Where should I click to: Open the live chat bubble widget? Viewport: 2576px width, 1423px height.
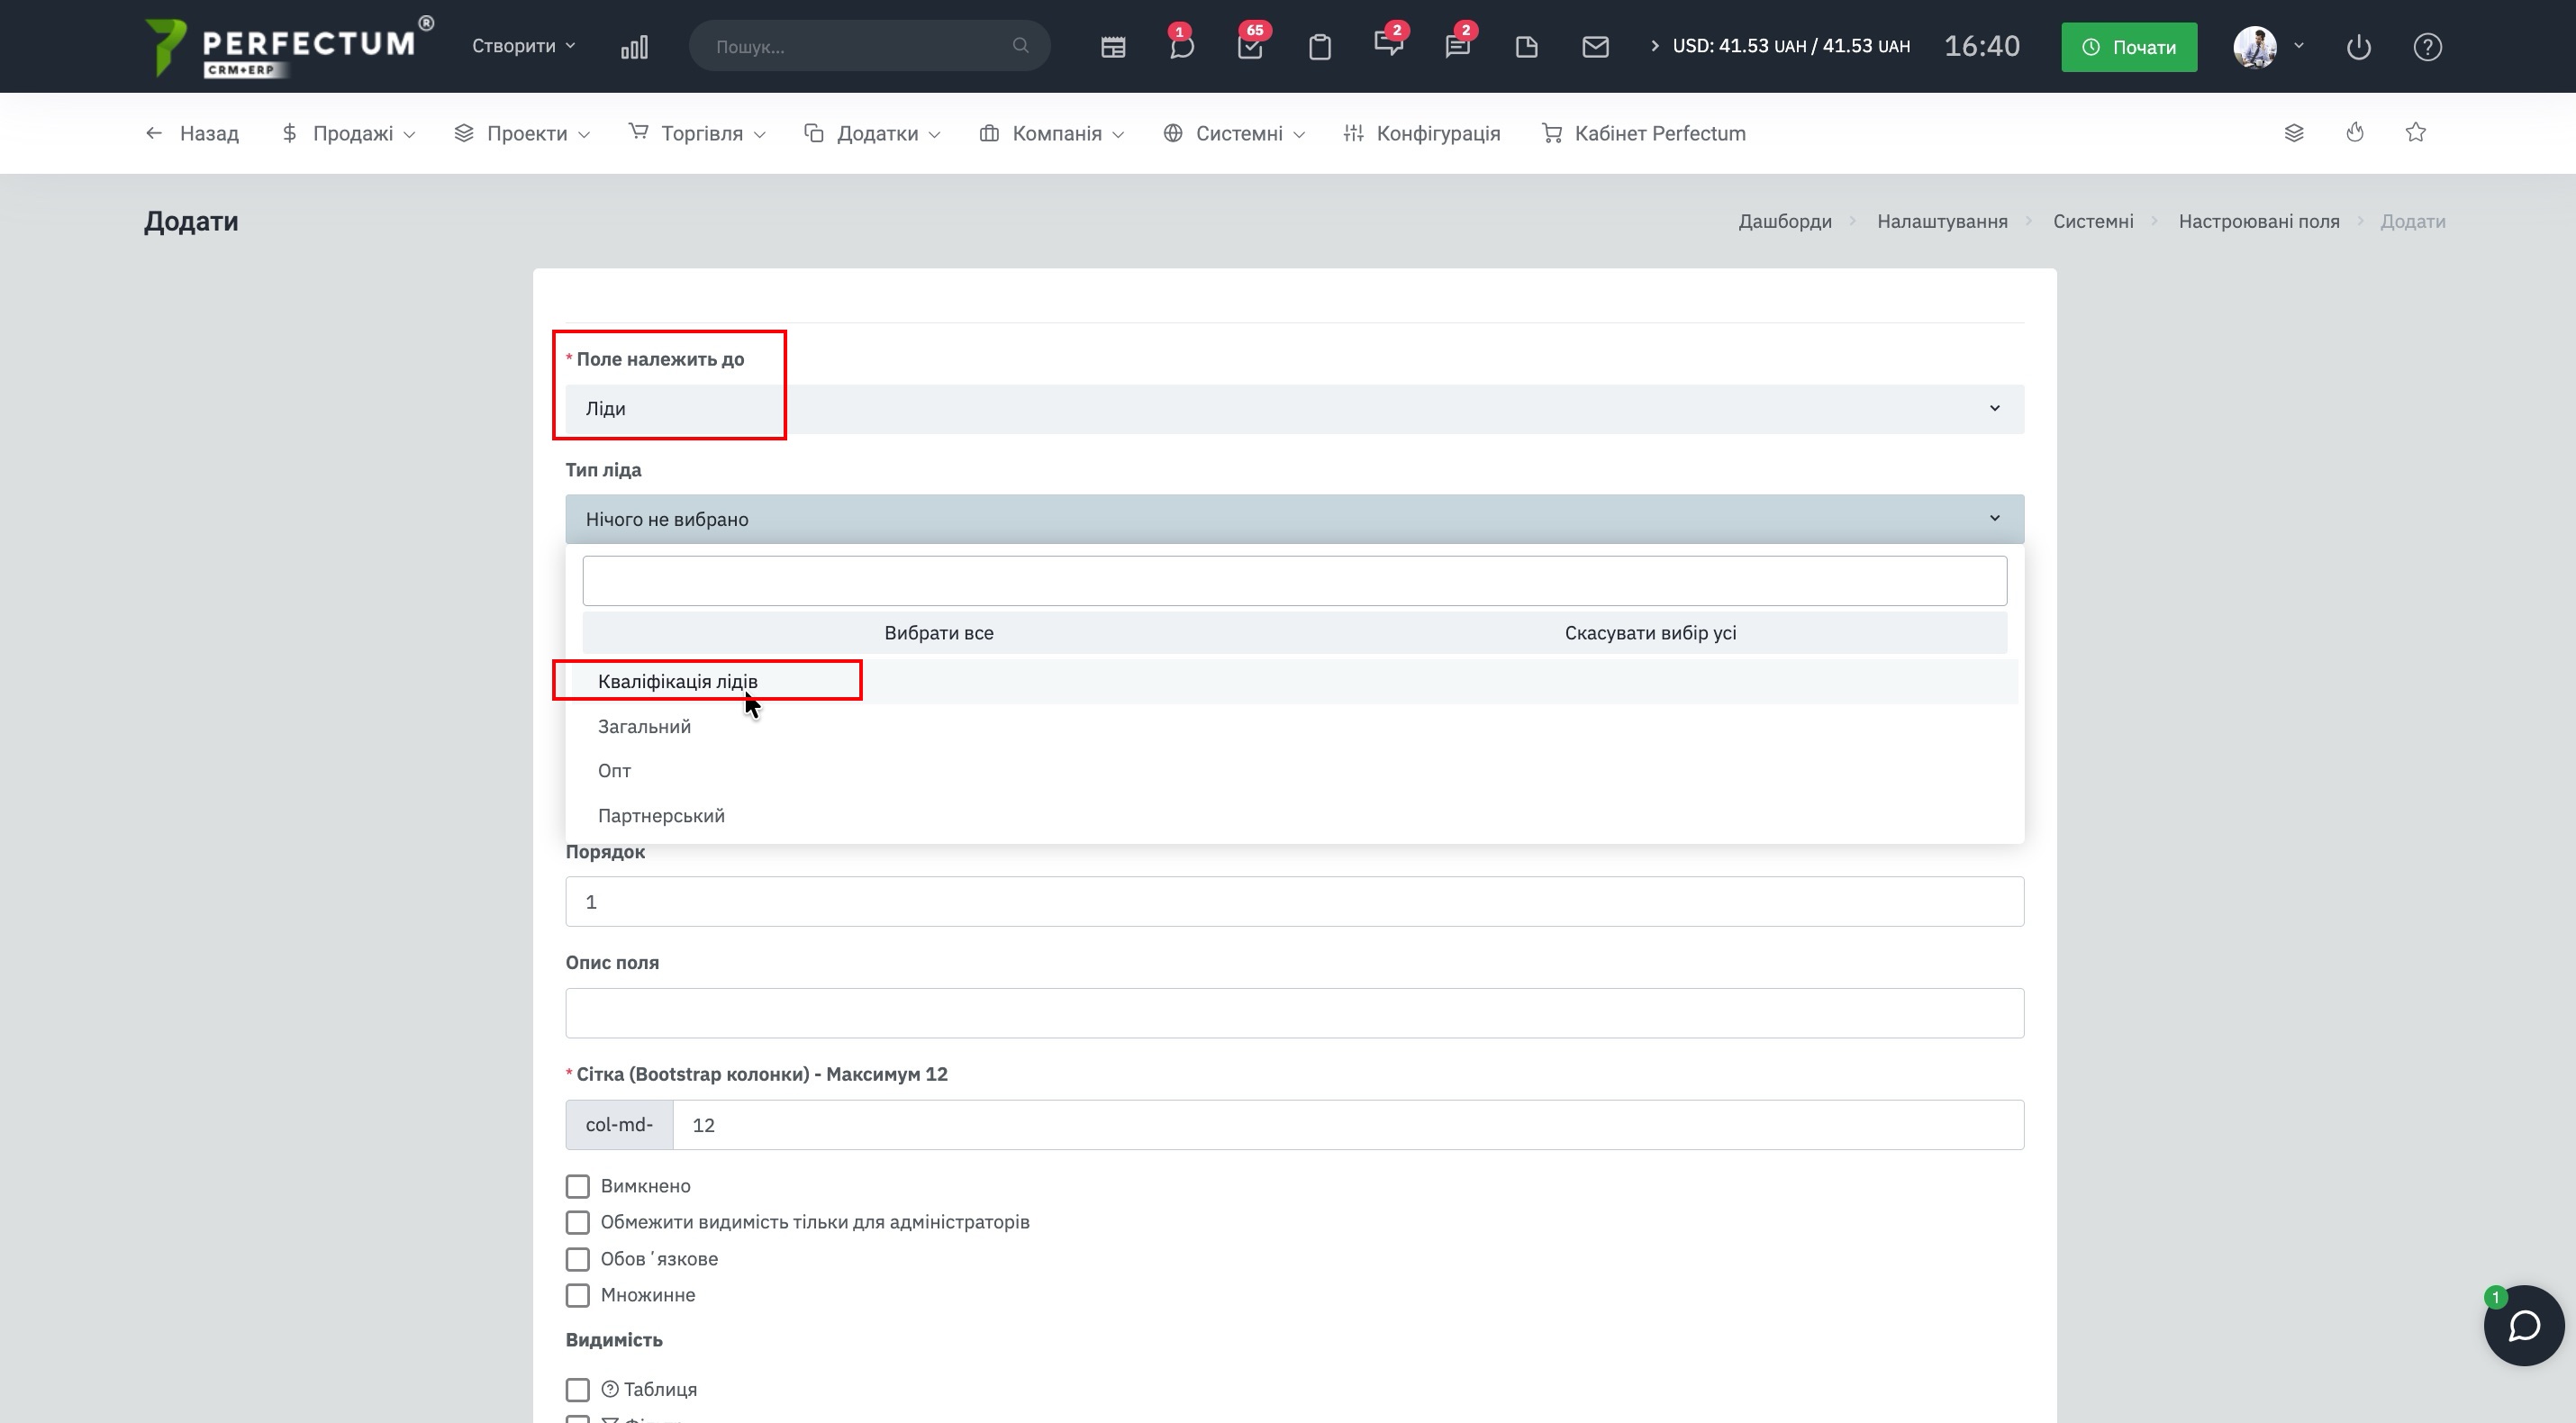click(2523, 1325)
